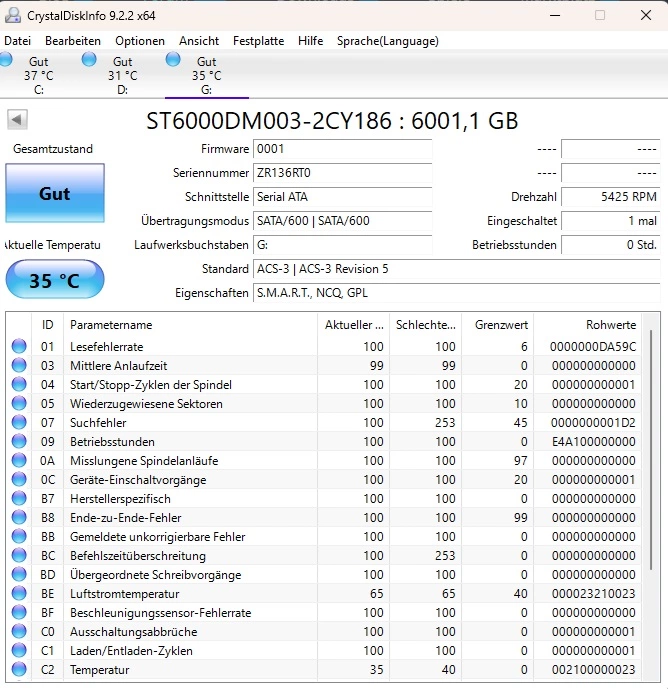Open the Hilfe menu
The width and height of the screenshot is (668, 689).
pyautogui.click(x=310, y=41)
